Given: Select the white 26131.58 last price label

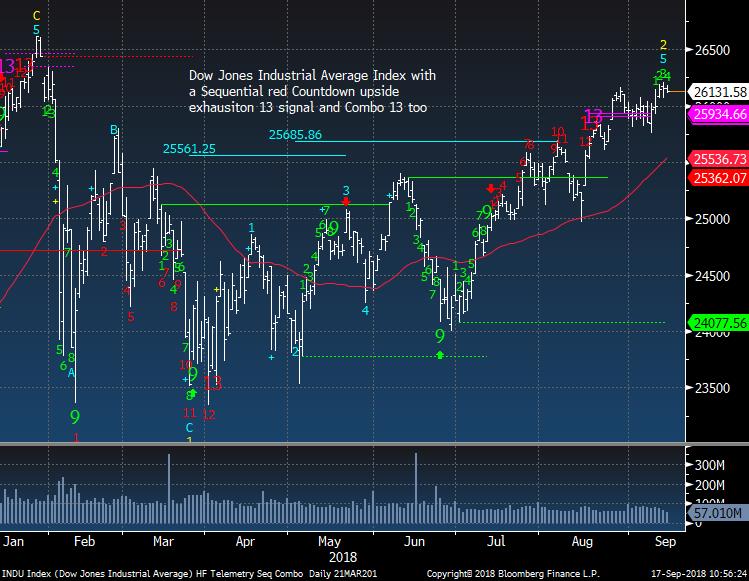Looking at the screenshot, I should tap(719, 92).
